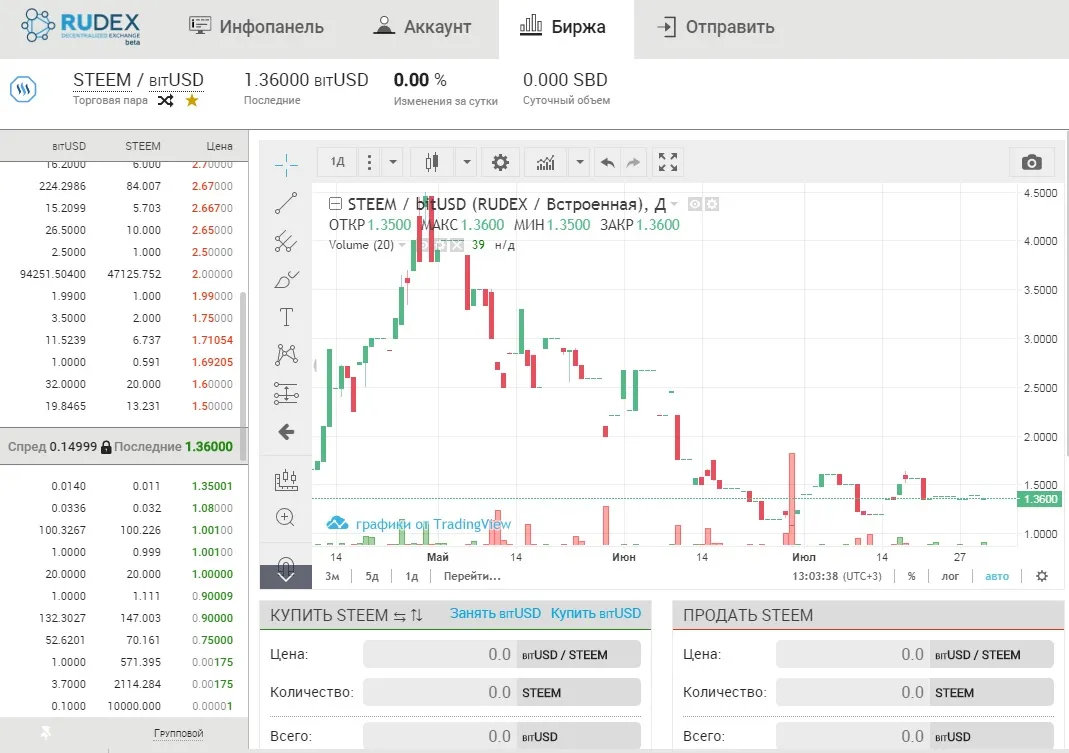
Task: Undo last chart action
Action: pyautogui.click(x=607, y=162)
